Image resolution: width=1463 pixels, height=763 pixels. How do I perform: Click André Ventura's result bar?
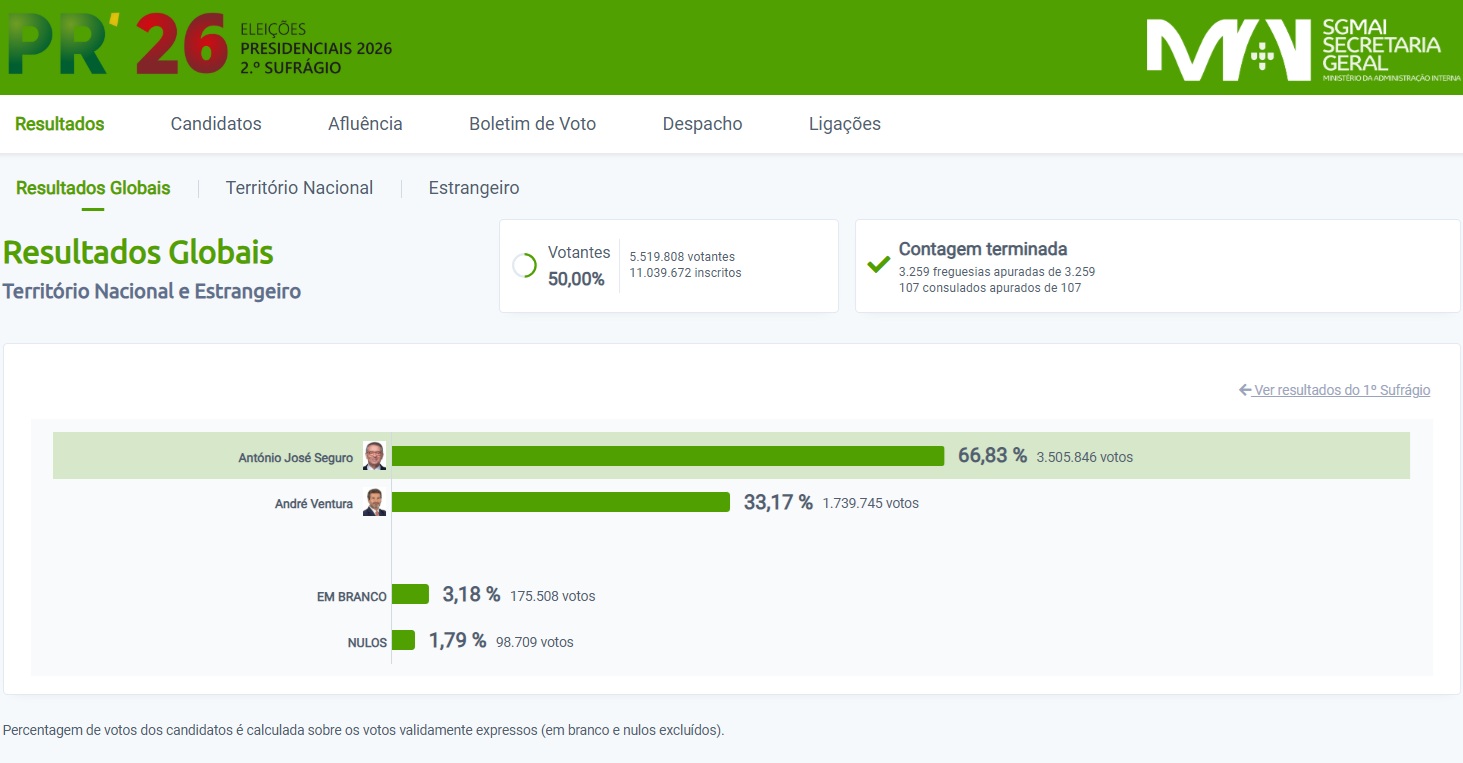[560, 502]
